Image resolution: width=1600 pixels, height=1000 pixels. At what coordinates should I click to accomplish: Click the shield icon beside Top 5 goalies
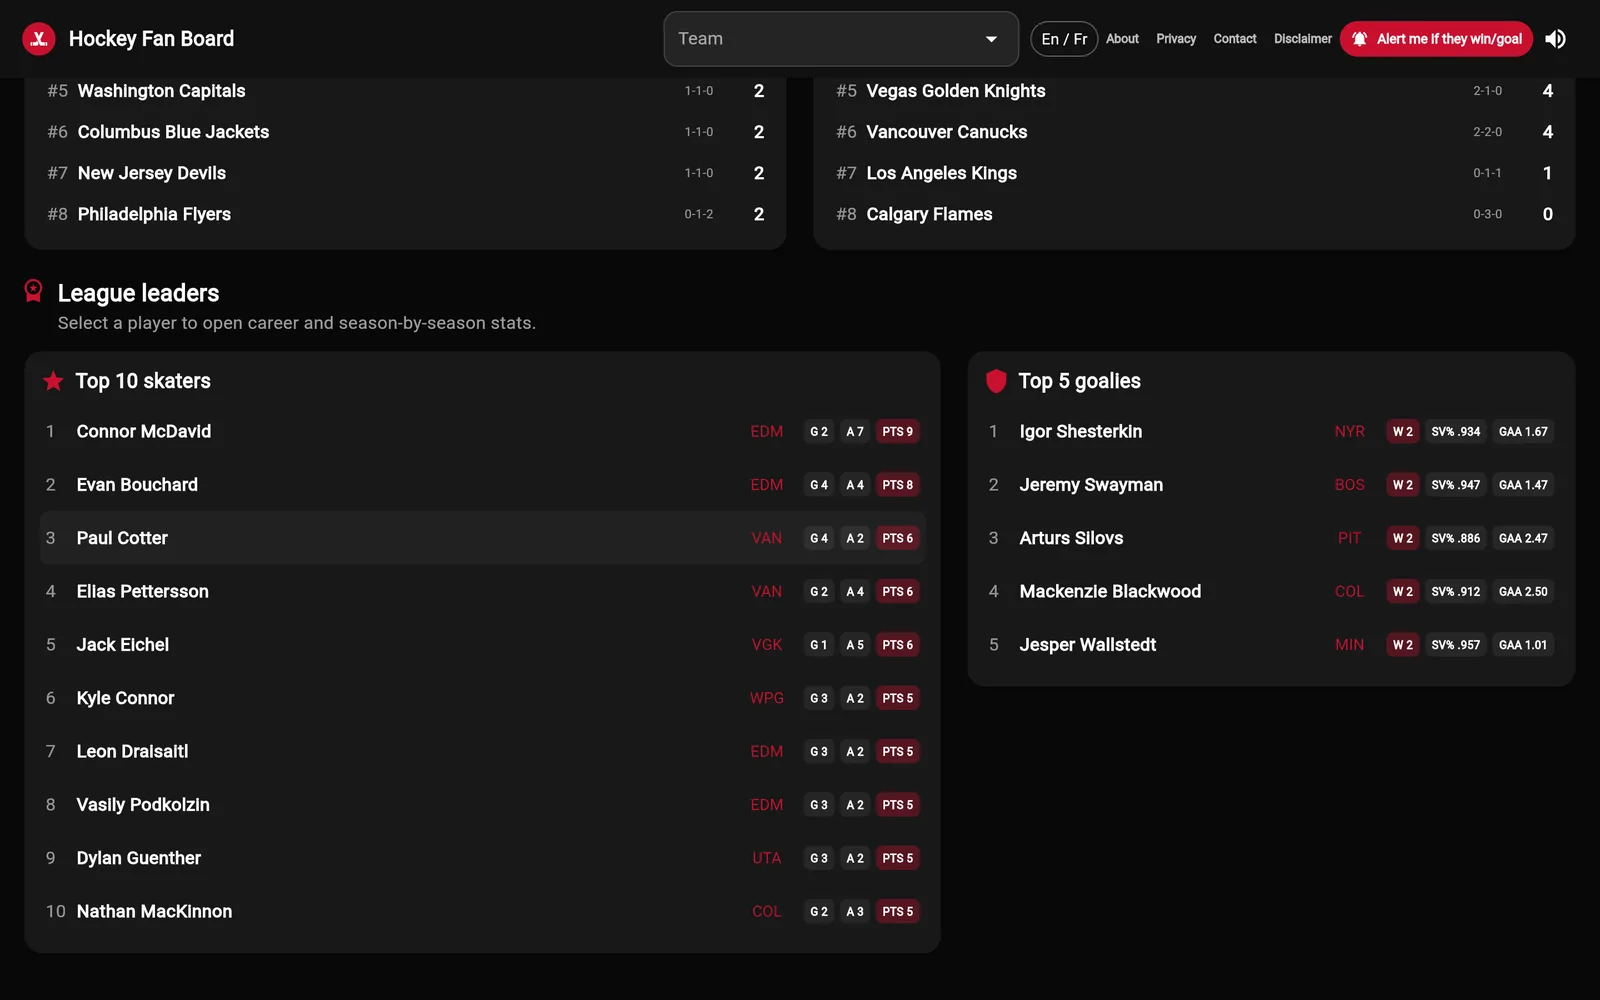[x=996, y=381]
